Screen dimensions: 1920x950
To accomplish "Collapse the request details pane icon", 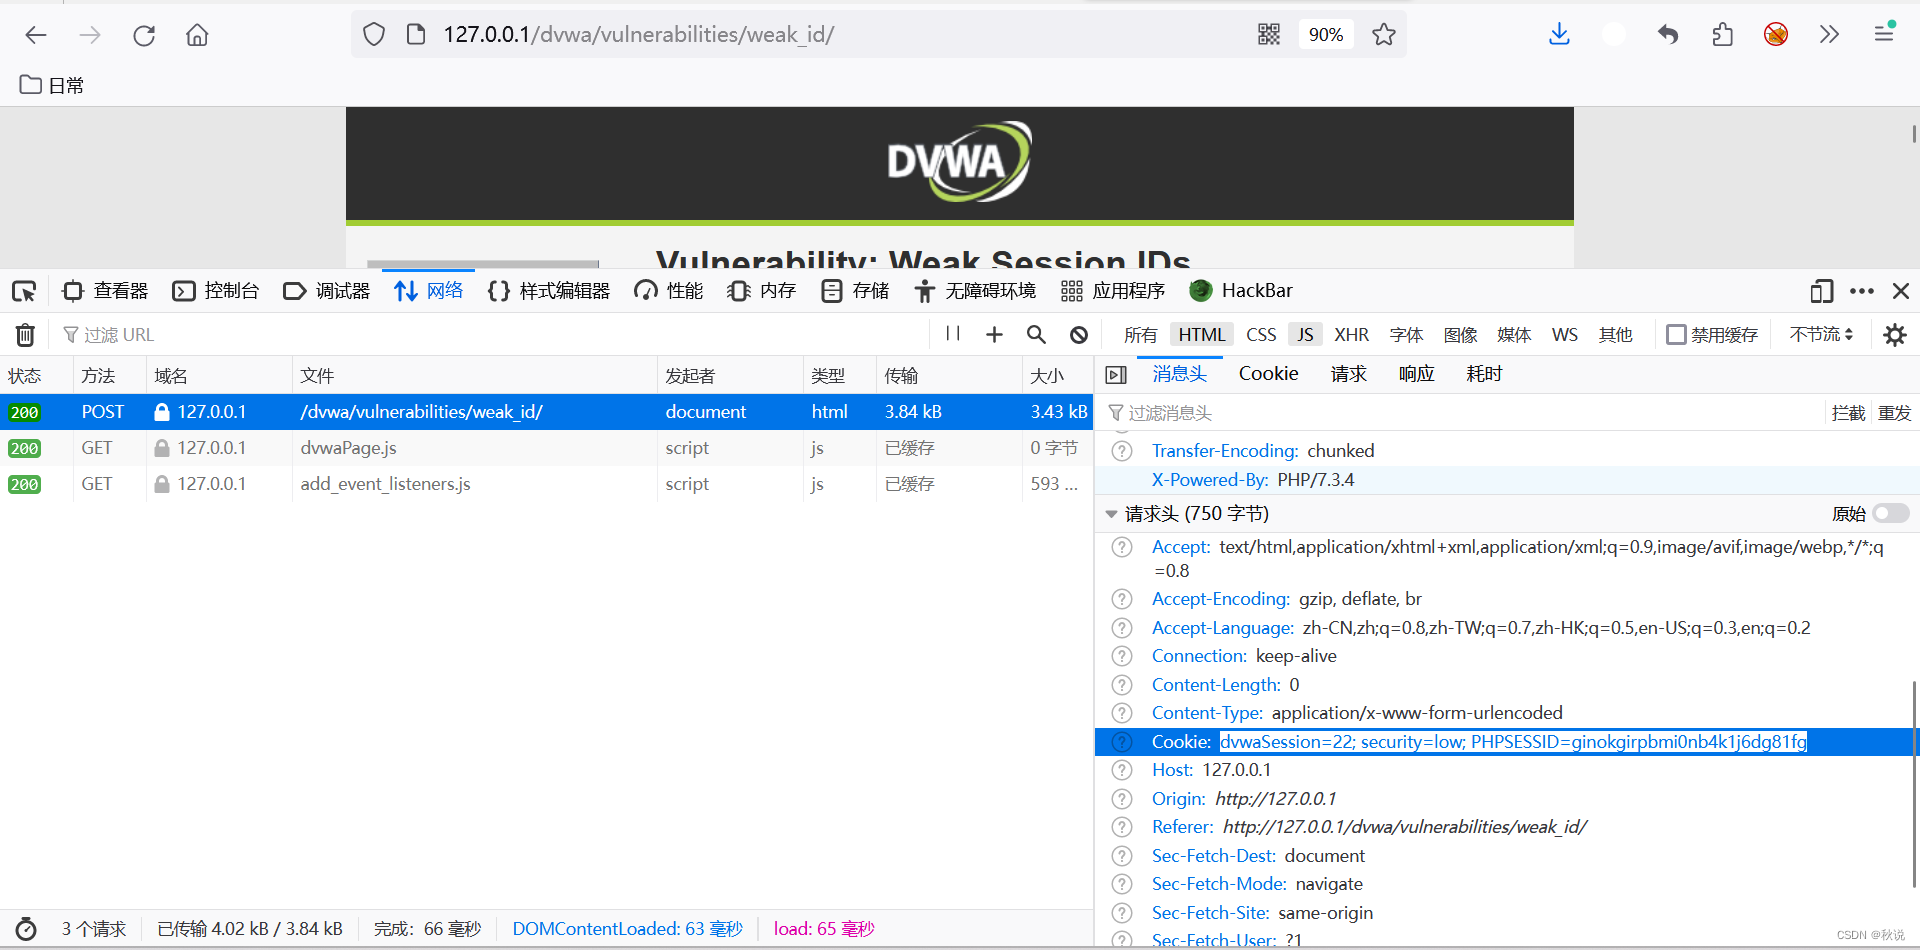I will click(1116, 375).
